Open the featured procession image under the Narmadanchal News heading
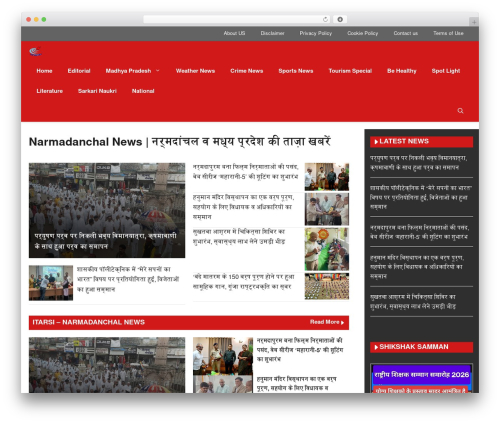Image resolution: width=500 pixels, height=423 pixels. [107, 210]
